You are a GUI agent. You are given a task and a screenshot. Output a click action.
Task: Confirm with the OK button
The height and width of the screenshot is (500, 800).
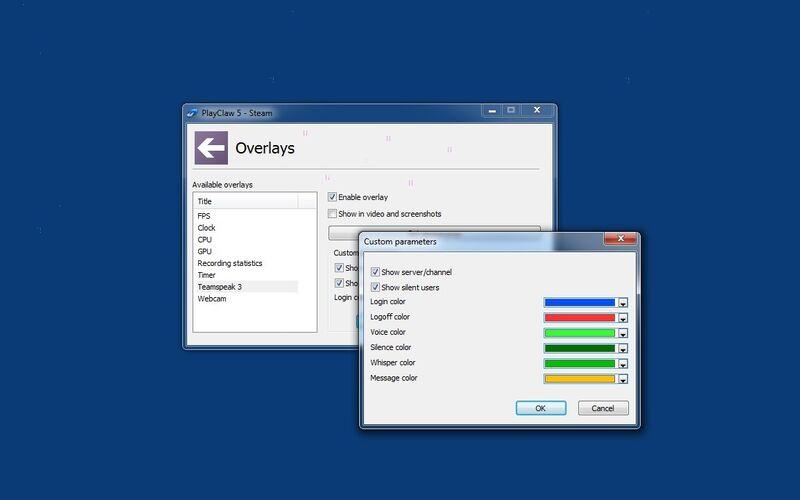point(541,408)
